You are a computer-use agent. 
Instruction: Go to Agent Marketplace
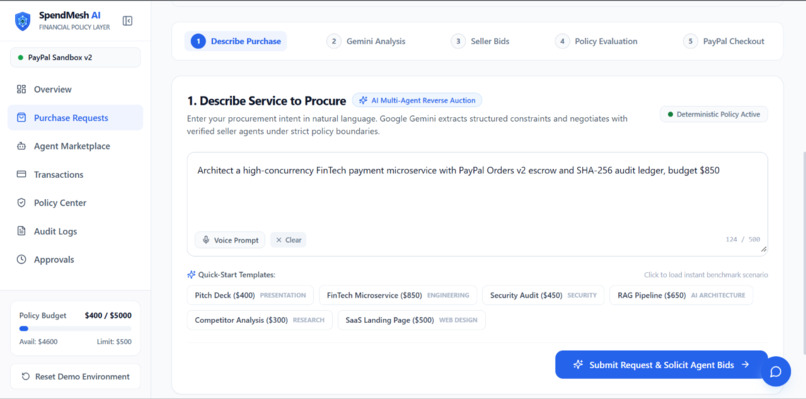[75, 146]
